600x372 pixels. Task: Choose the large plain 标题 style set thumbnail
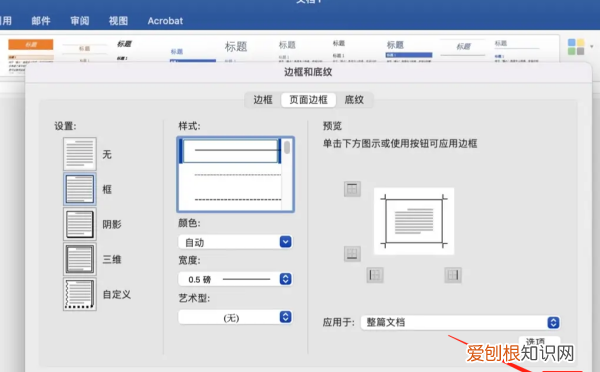[236, 51]
